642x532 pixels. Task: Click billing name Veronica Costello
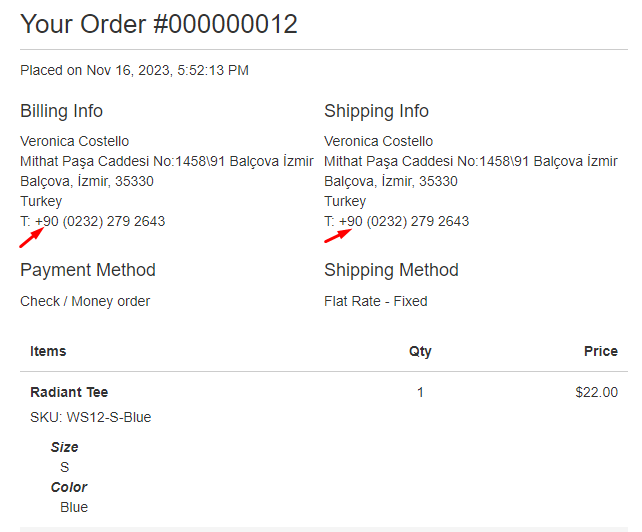pos(75,141)
